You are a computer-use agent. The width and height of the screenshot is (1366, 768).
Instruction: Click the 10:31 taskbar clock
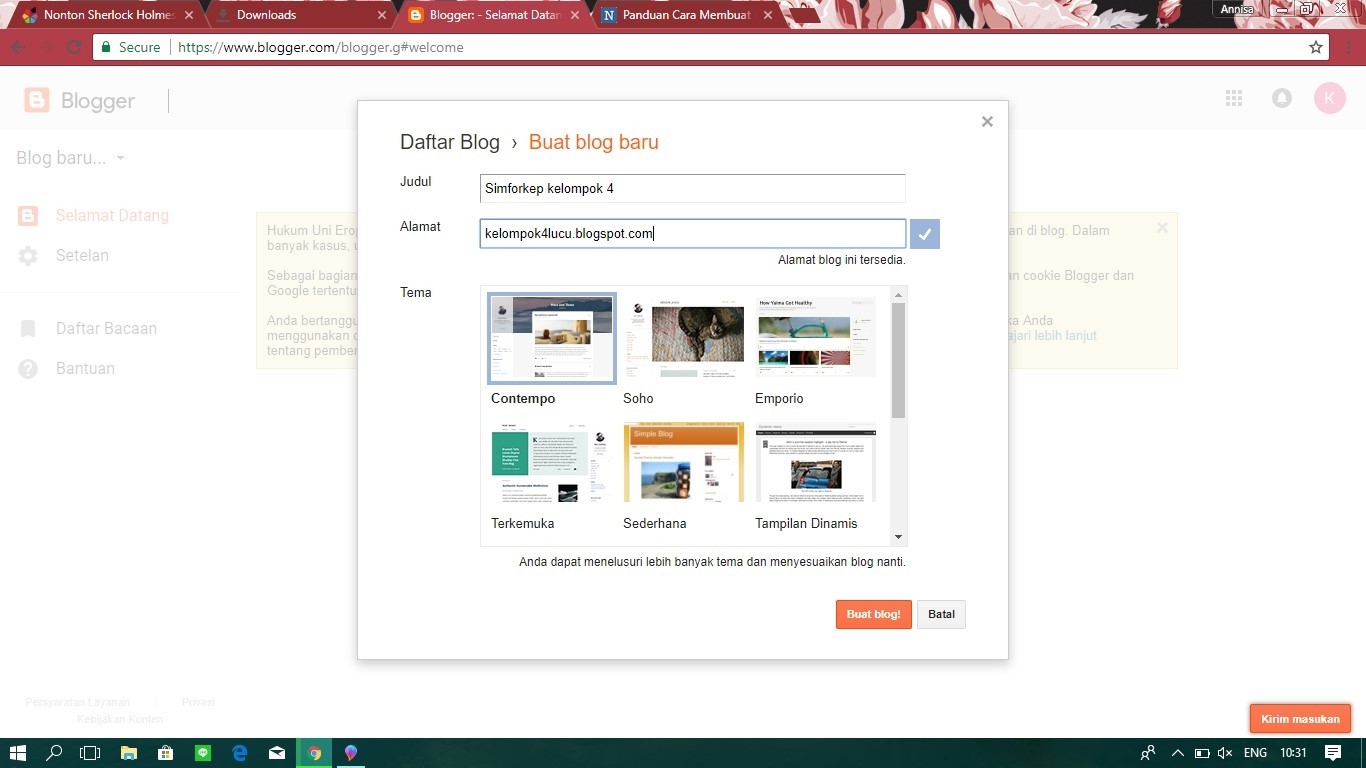(1293, 753)
